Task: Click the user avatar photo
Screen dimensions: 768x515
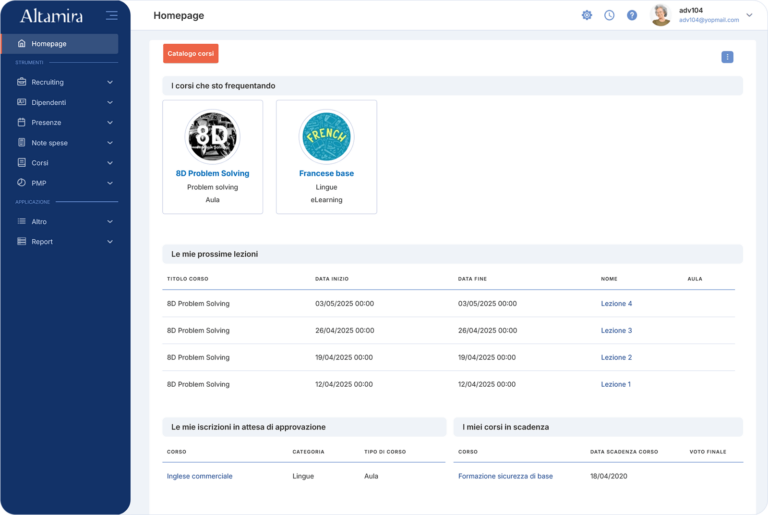Action: (660, 15)
